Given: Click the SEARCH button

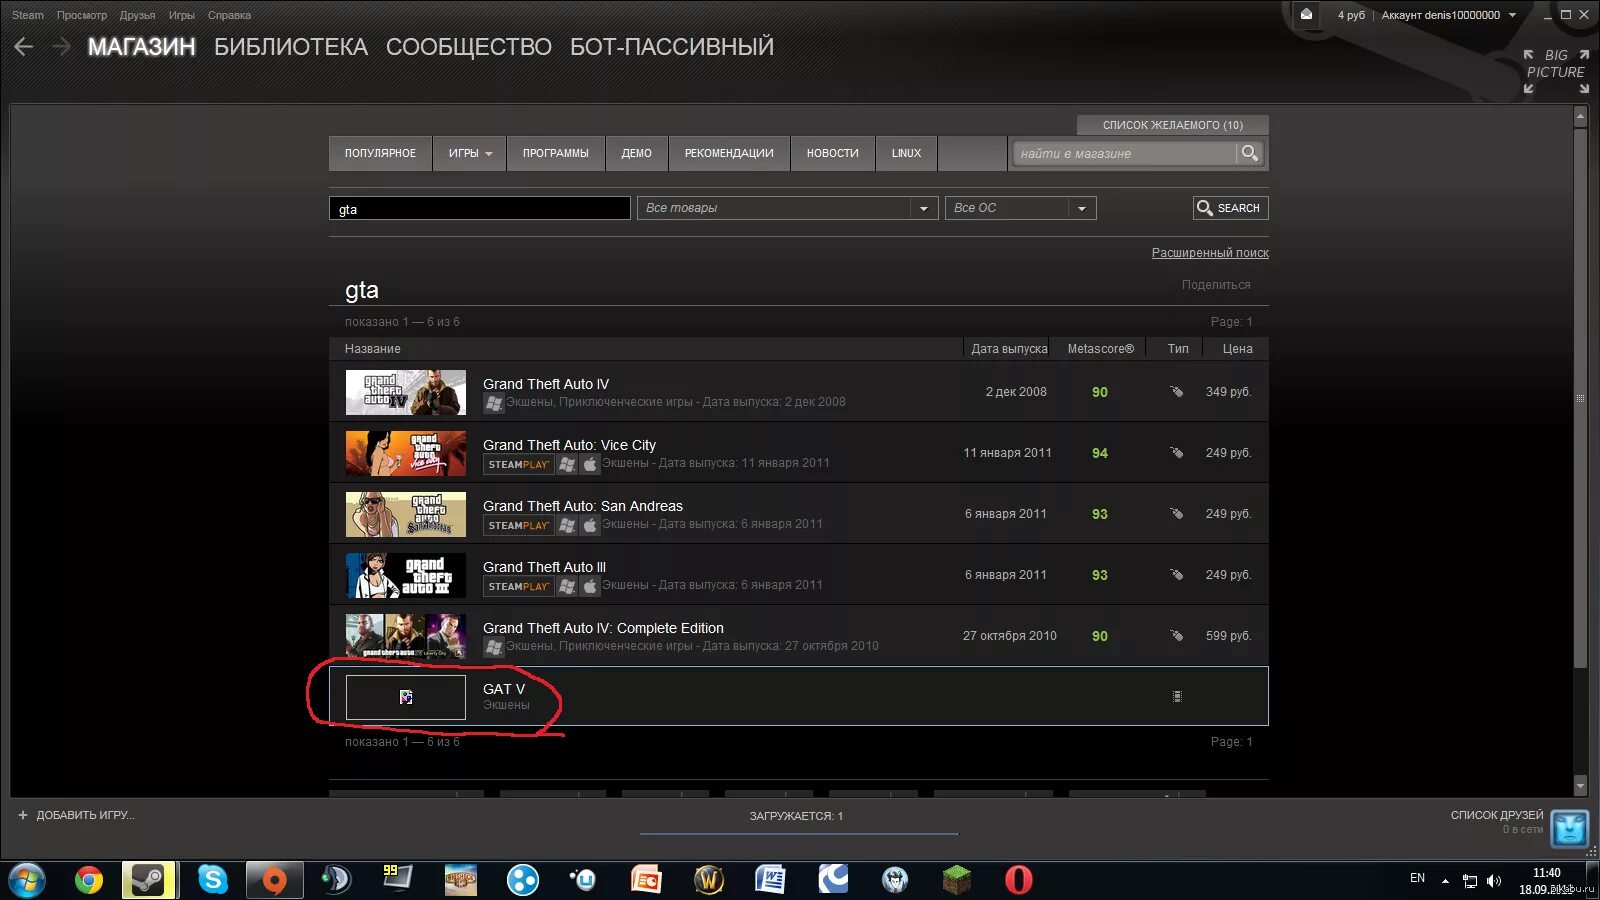Looking at the screenshot, I should 1230,208.
